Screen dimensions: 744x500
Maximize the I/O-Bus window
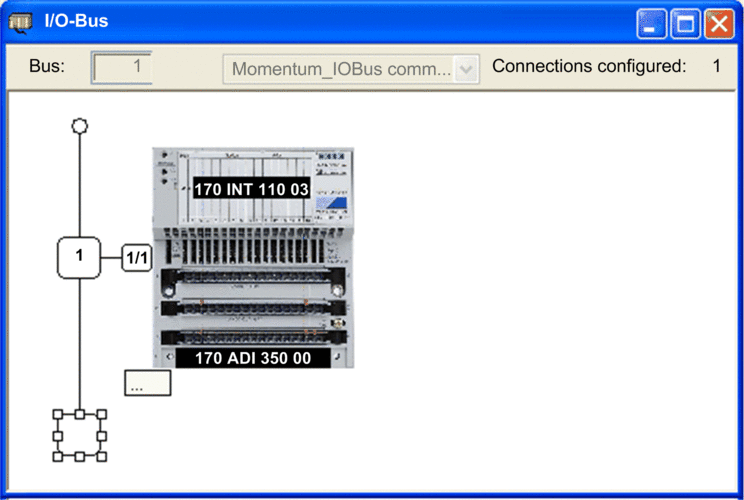pyautogui.click(x=685, y=23)
